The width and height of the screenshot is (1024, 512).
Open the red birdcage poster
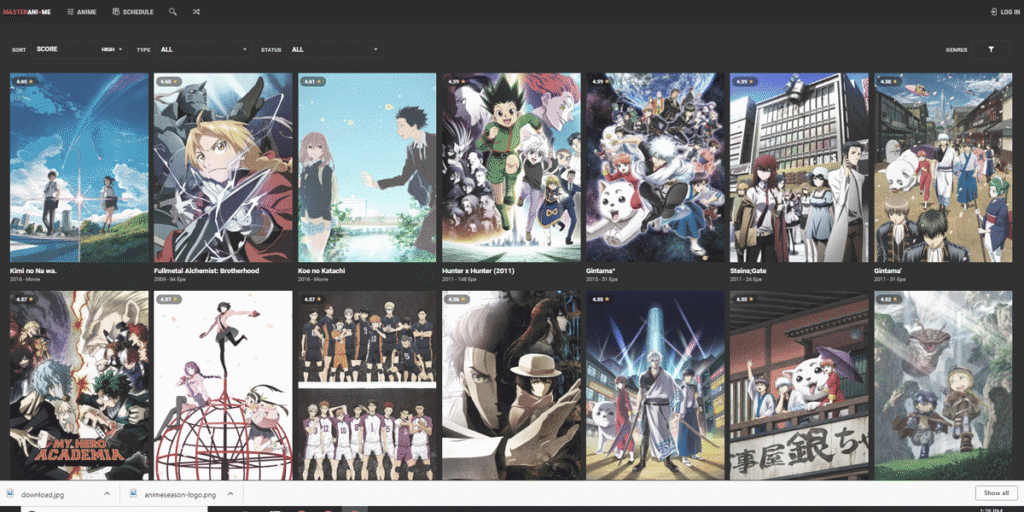[223, 385]
